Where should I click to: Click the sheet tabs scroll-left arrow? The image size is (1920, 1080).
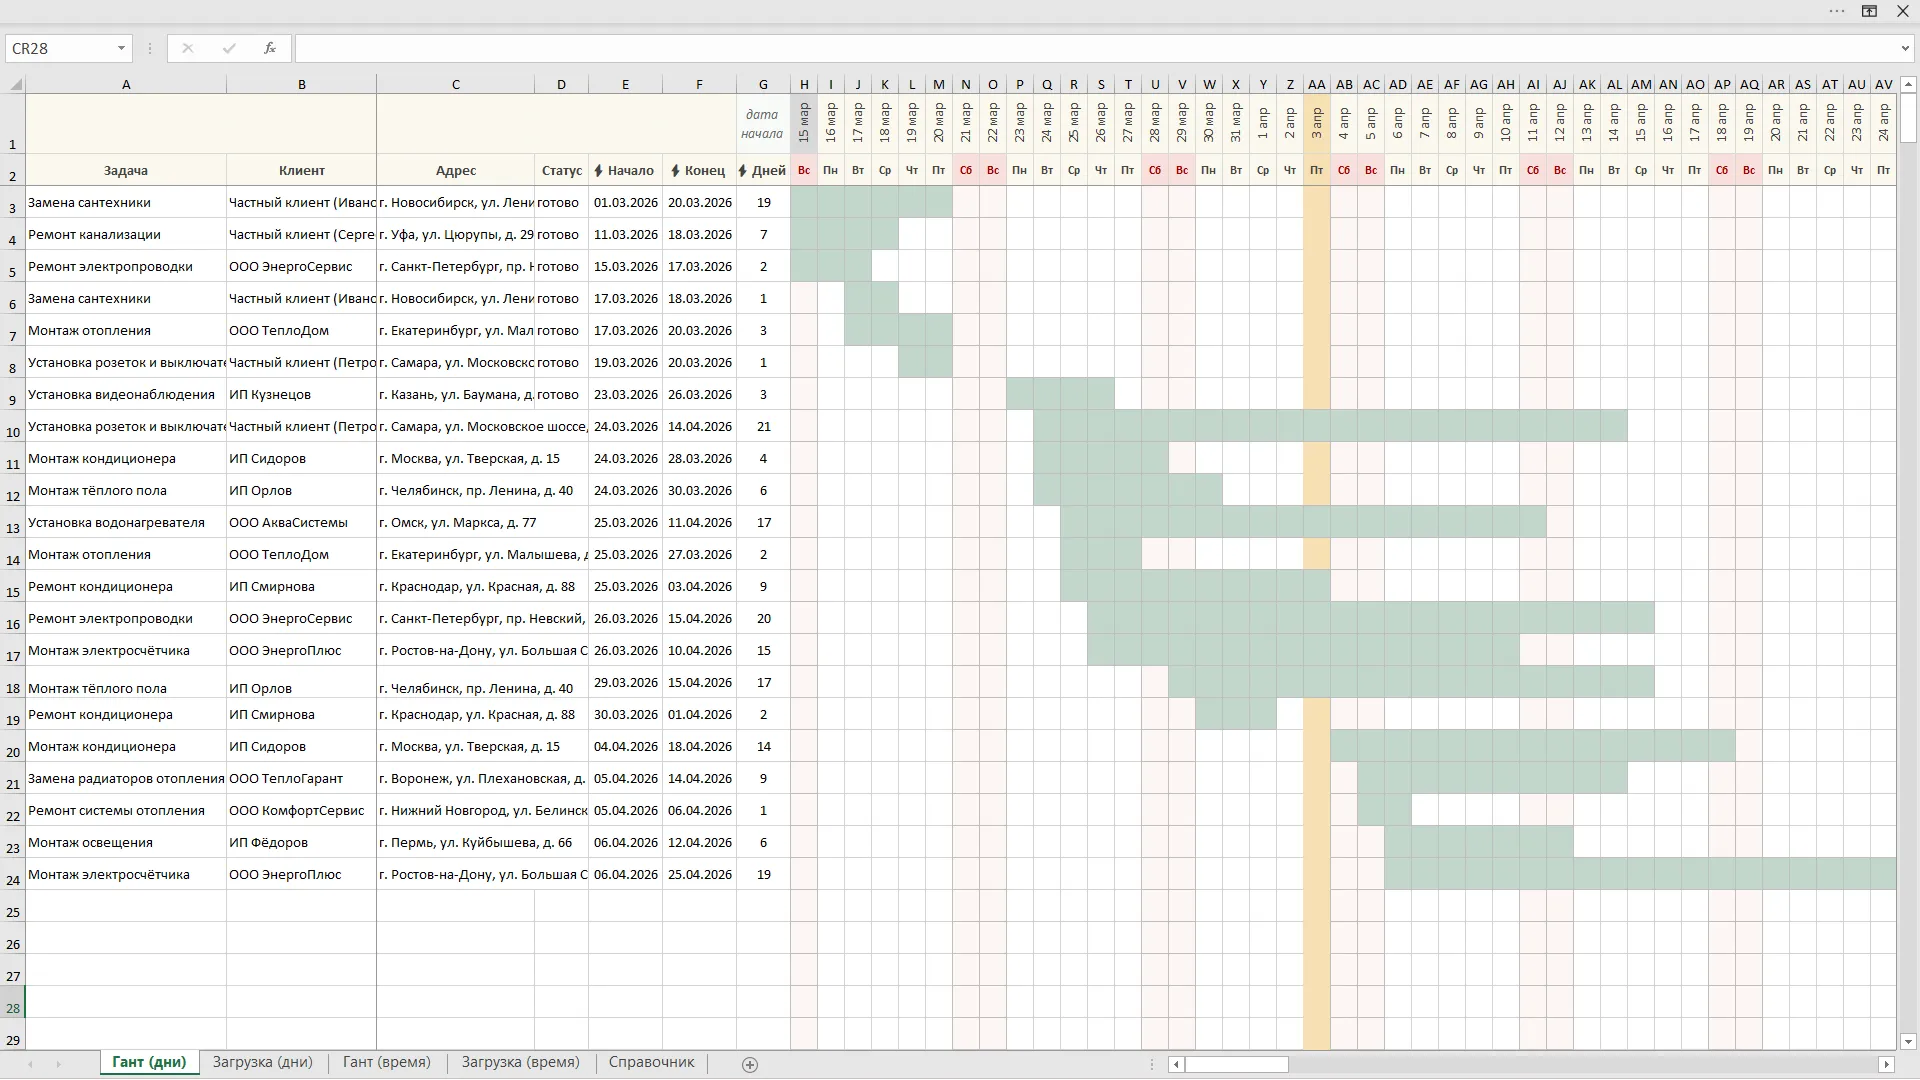coord(30,1064)
